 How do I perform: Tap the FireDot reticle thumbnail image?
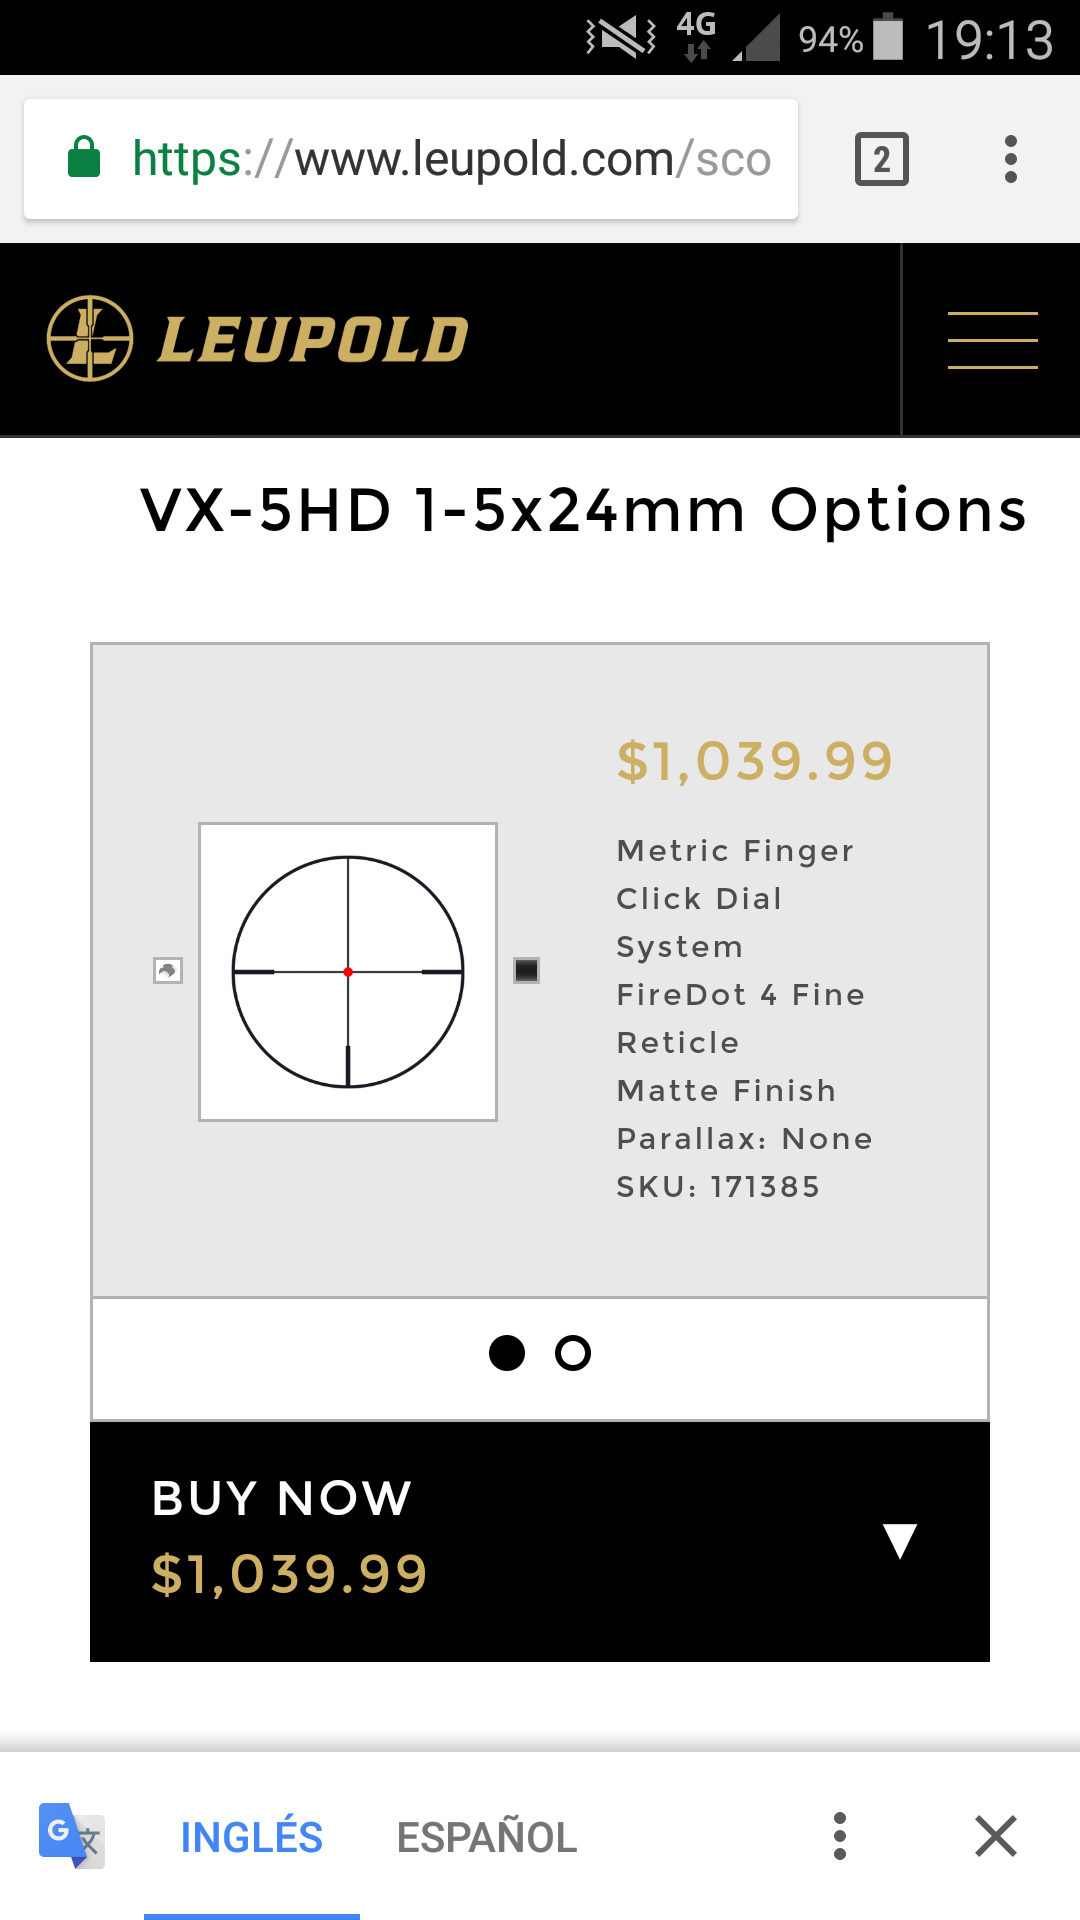tap(348, 972)
